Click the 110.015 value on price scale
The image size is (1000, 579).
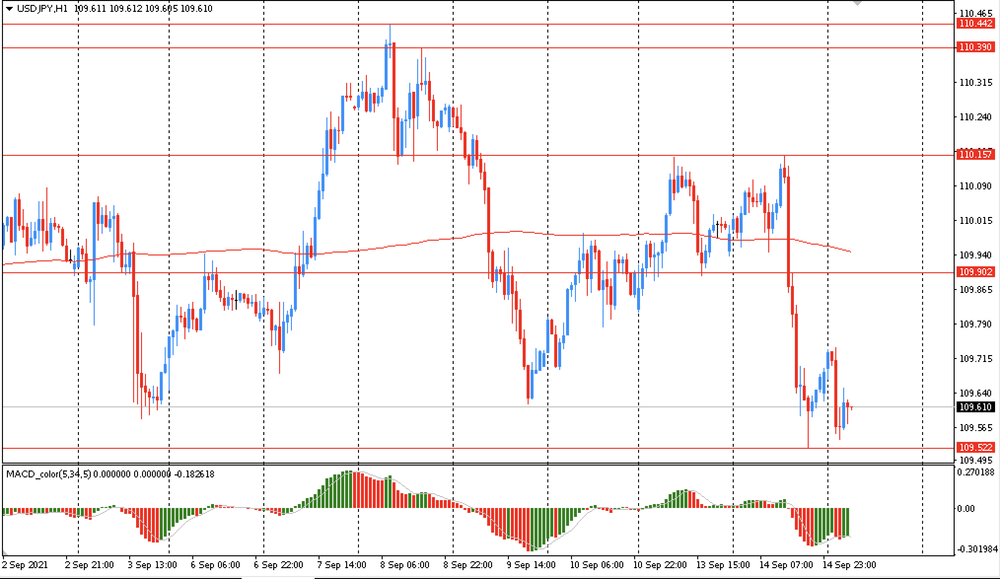(x=976, y=221)
